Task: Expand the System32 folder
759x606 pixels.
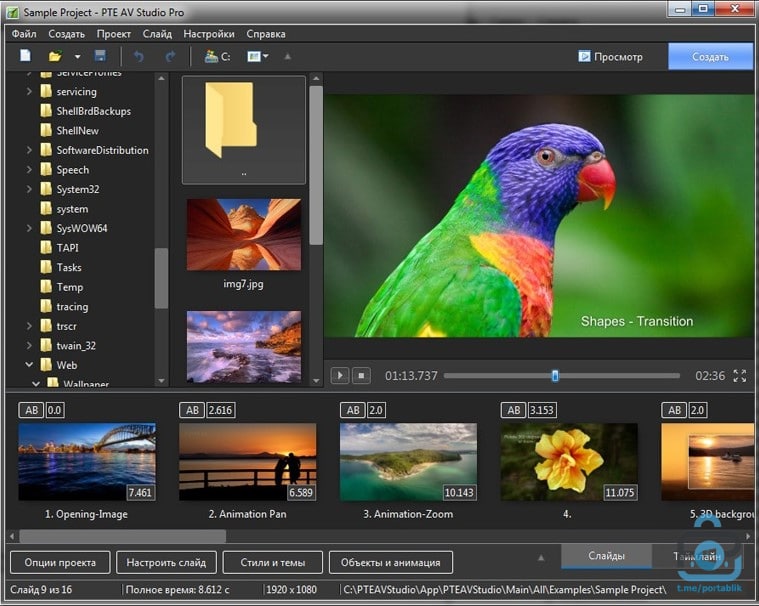Action: (29, 189)
